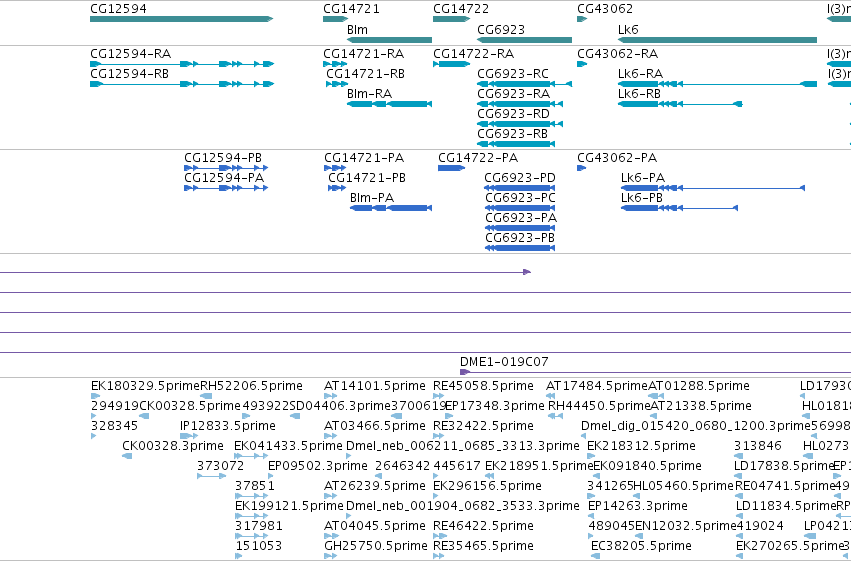The height and width of the screenshot is (561, 851).
Task: Click the HL05460.5prime EST label
Action: (x=684, y=486)
